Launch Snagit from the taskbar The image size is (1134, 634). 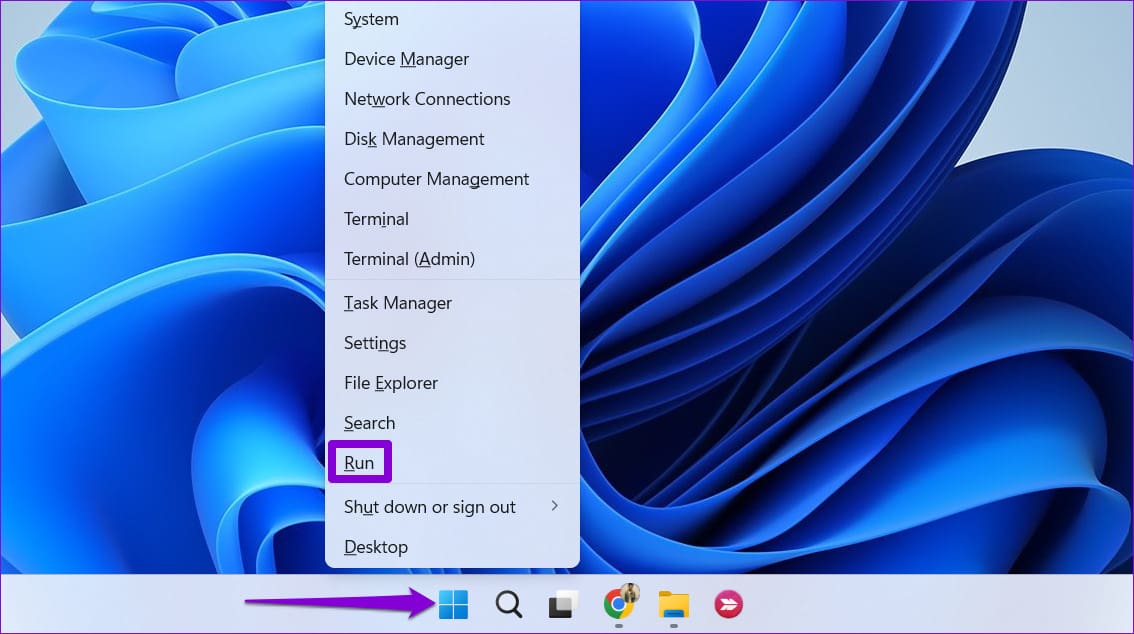(x=728, y=604)
